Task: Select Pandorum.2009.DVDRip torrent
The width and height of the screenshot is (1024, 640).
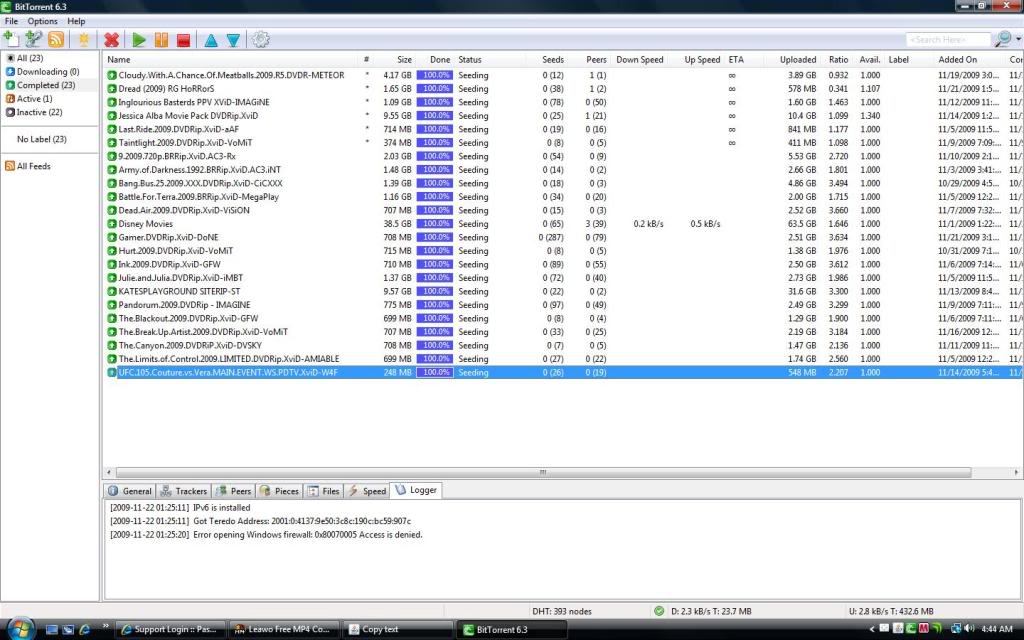Action: (x=563, y=305)
